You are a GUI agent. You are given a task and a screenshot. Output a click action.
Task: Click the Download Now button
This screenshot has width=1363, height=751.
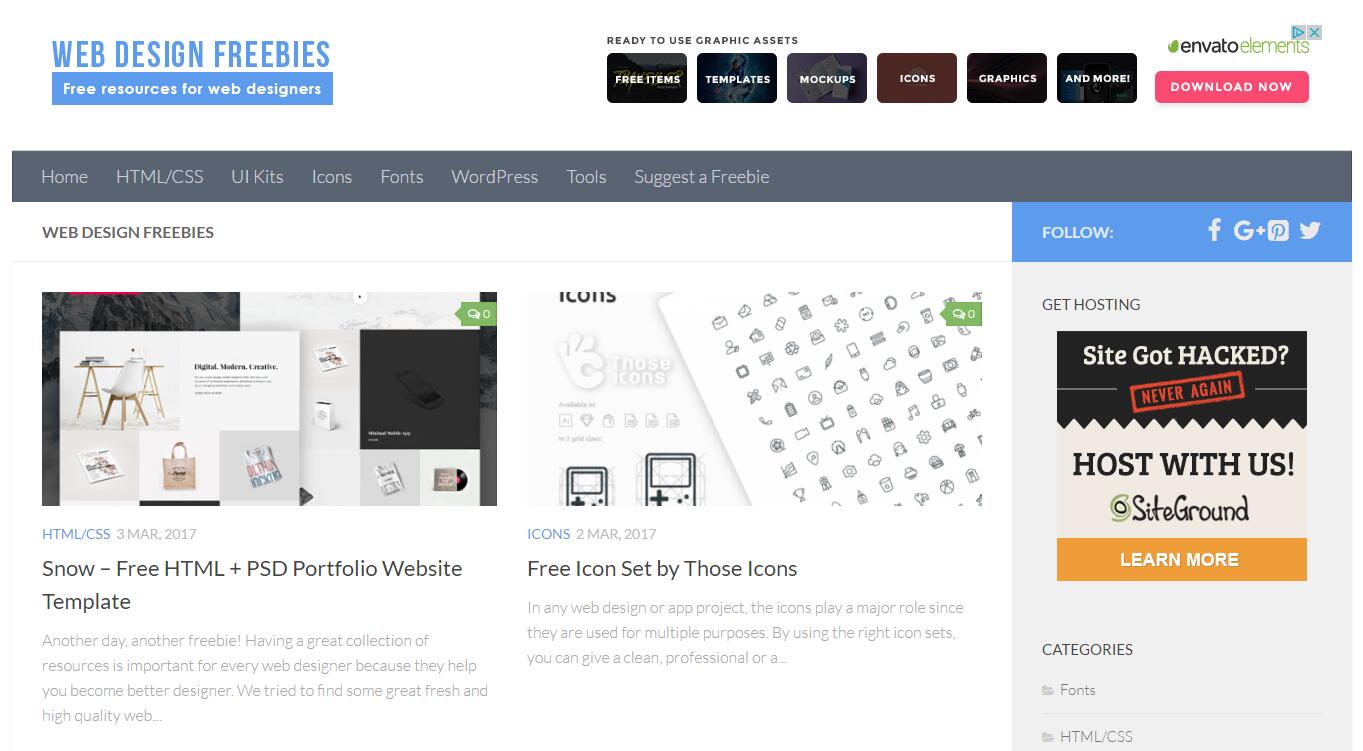coord(1232,87)
